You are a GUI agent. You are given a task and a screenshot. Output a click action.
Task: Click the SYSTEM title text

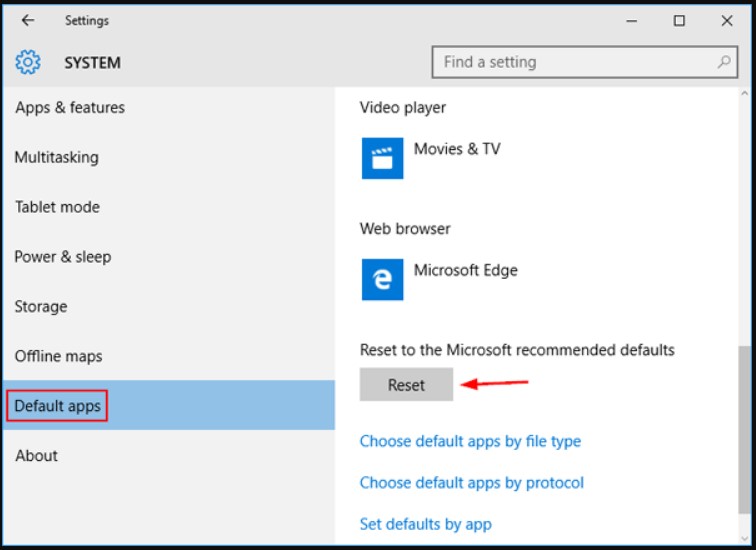93,63
